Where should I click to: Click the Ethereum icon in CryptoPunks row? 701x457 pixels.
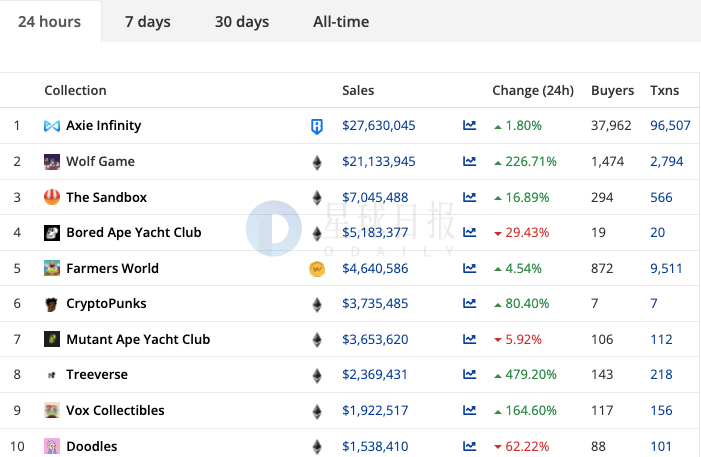(x=317, y=305)
